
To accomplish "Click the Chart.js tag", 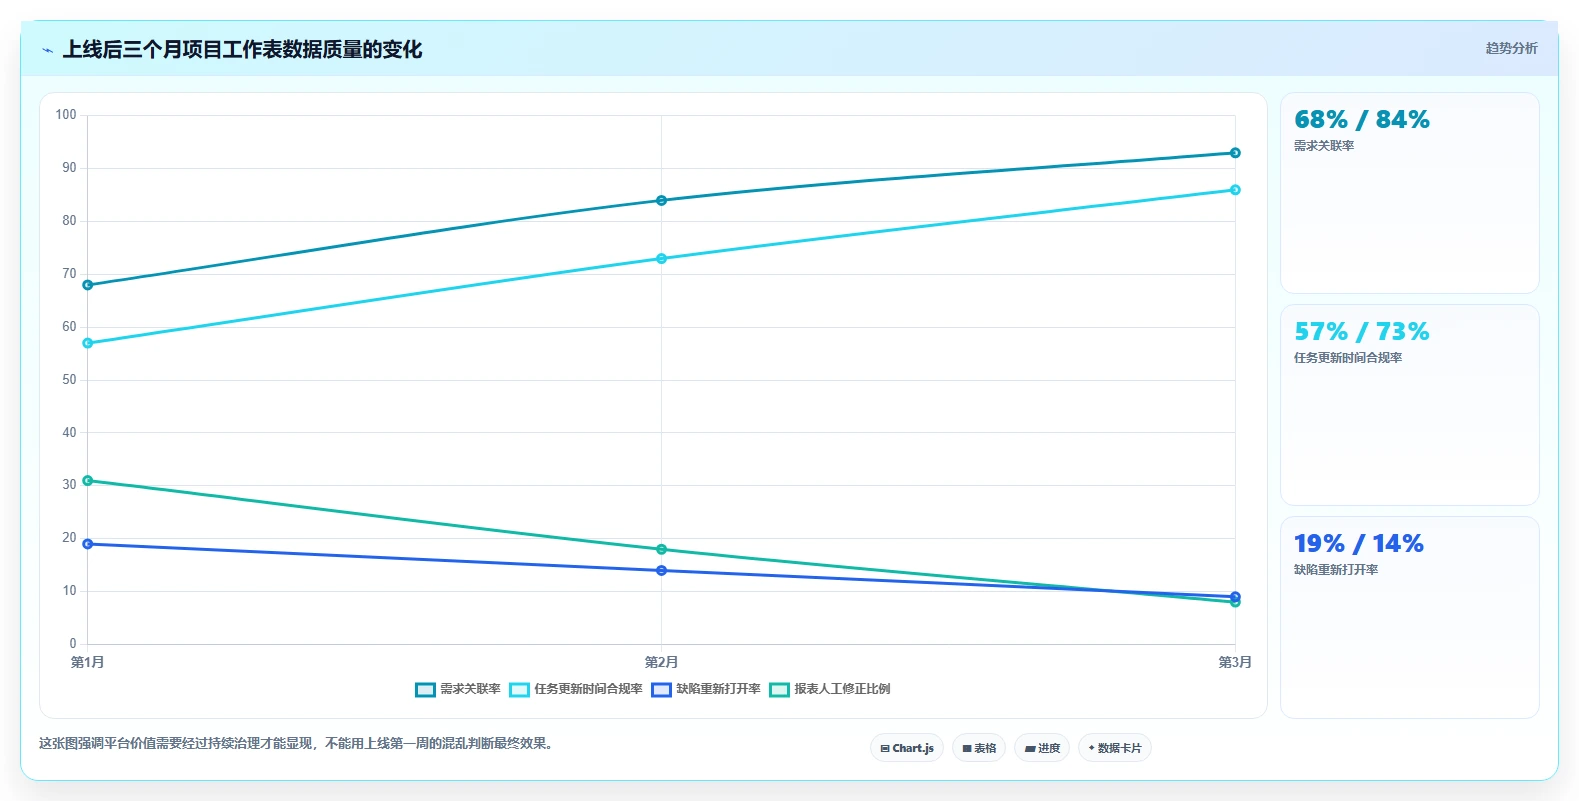I will pos(907,748).
